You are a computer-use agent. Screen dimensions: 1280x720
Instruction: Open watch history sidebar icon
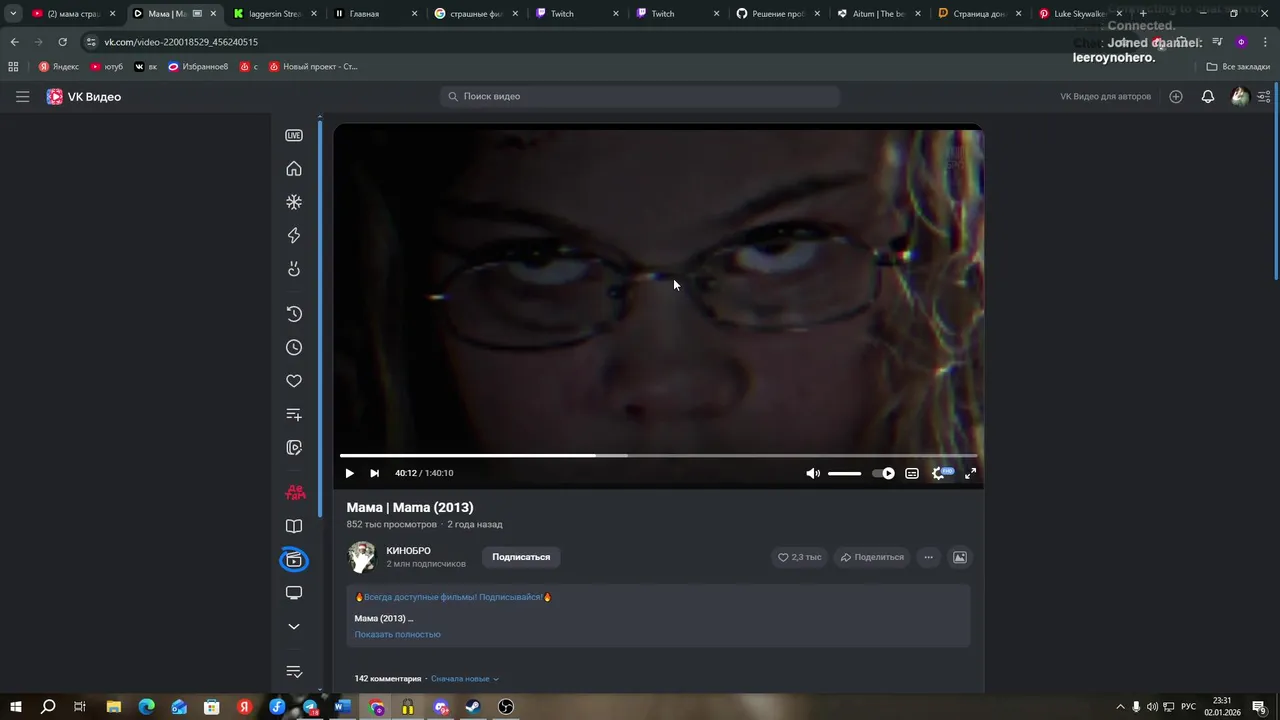click(294, 314)
